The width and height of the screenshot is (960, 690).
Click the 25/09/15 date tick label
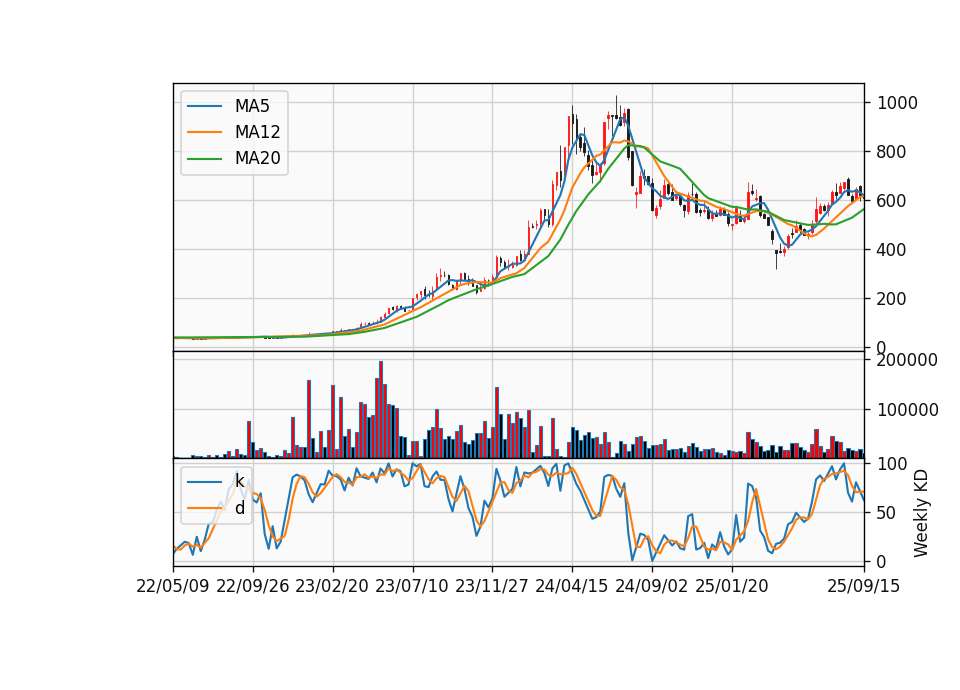[x=864, y=586]
